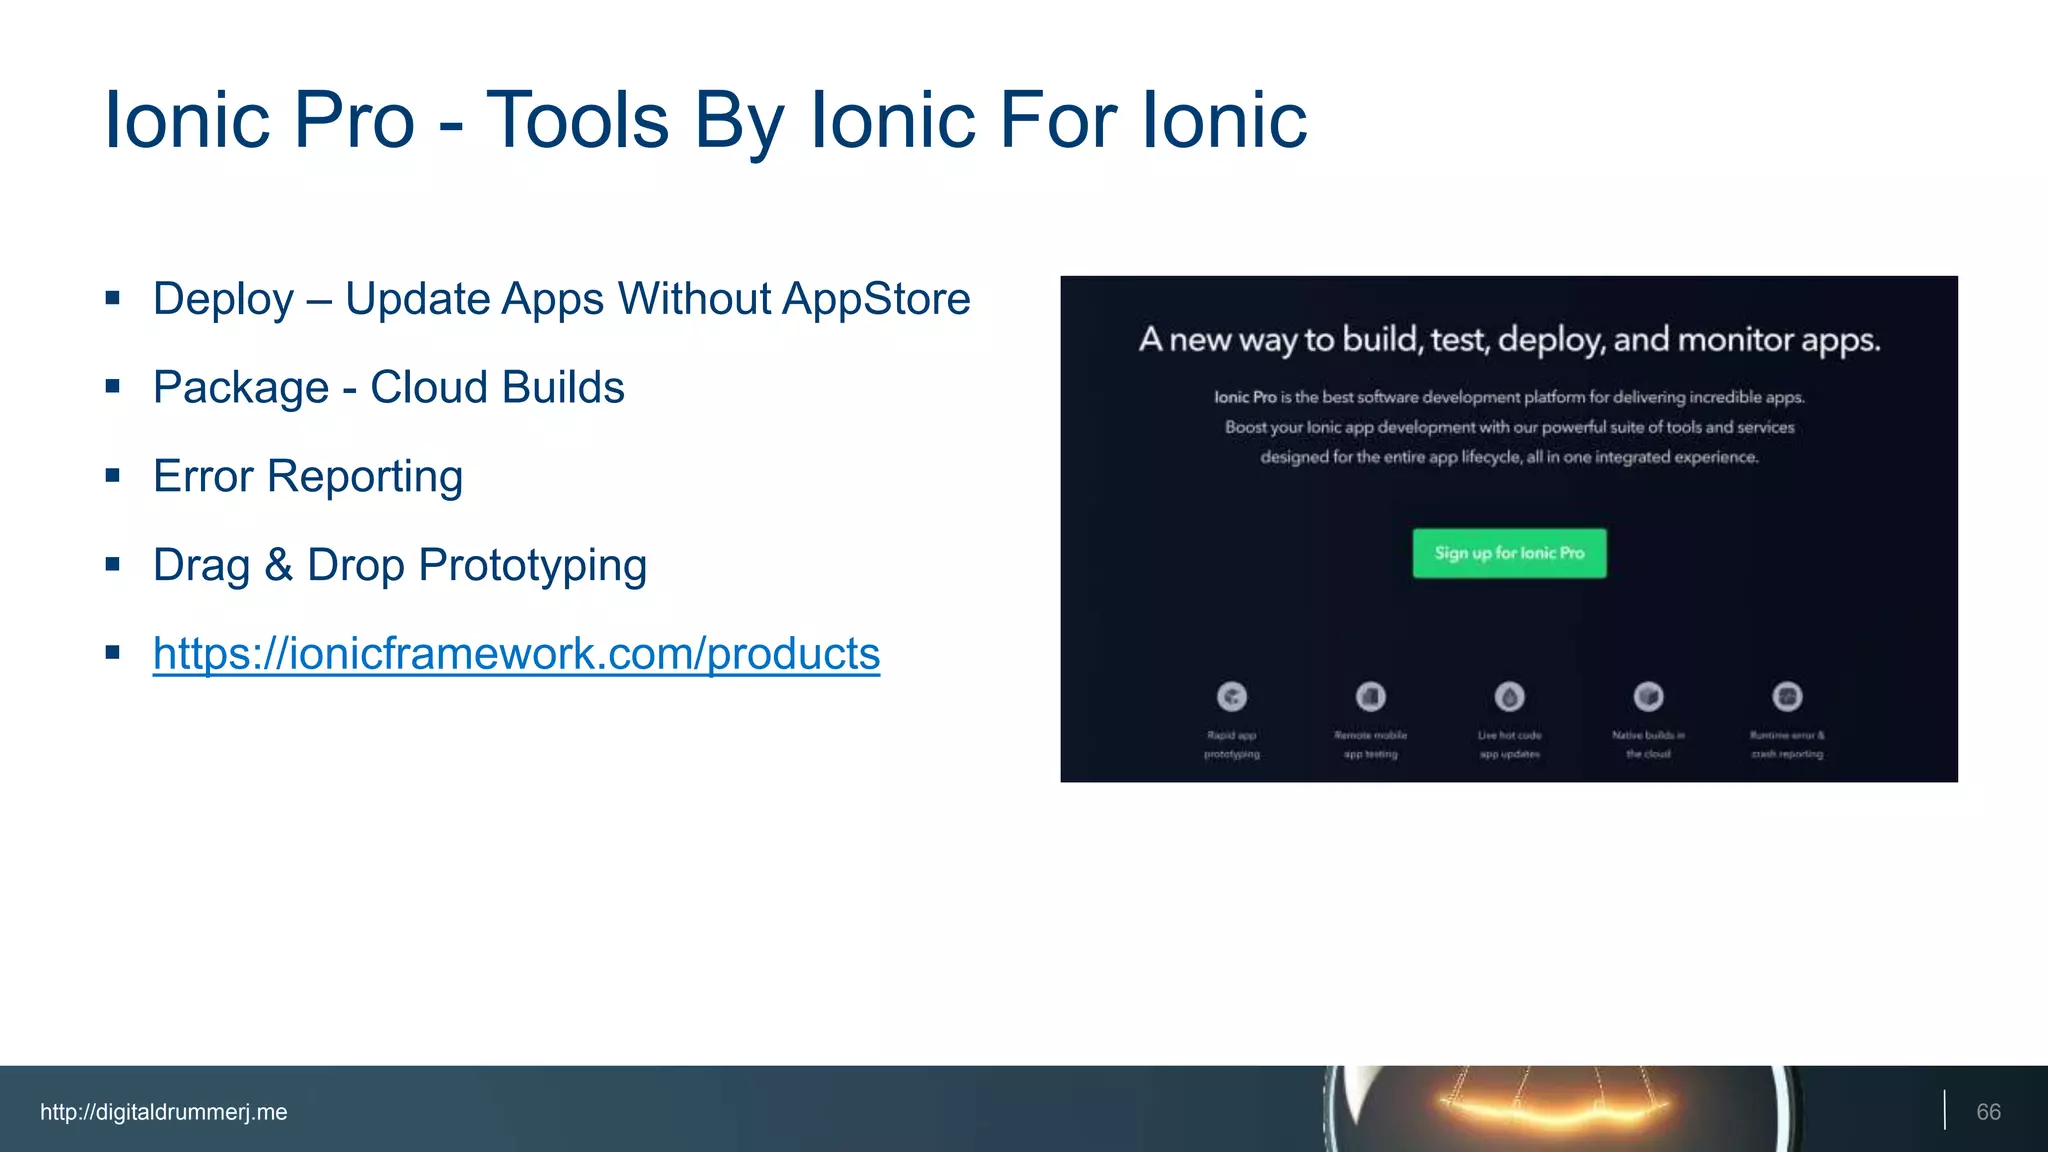Click the Rapid app prototyping caption

pyautogui.click(x=1232, y=745)
